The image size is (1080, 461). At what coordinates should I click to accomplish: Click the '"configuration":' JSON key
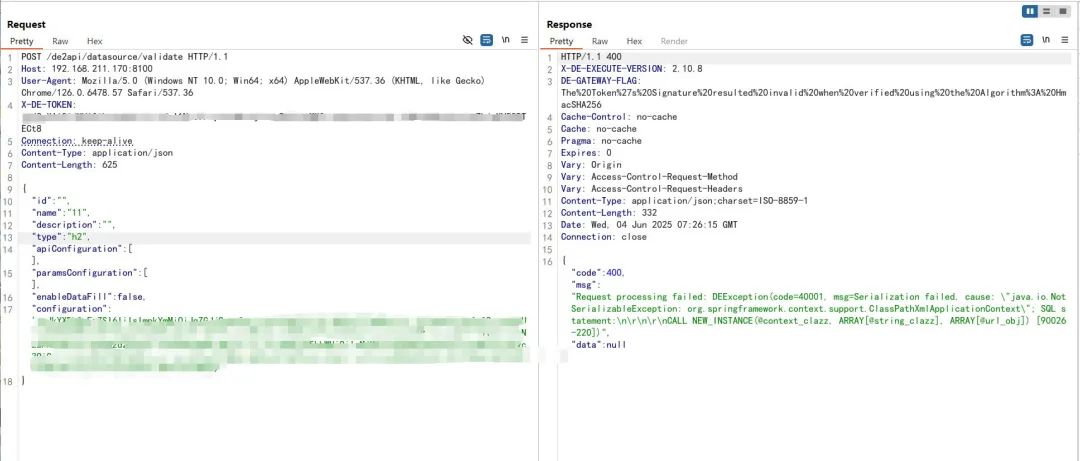pyautogui.click(x=72, y=309)
